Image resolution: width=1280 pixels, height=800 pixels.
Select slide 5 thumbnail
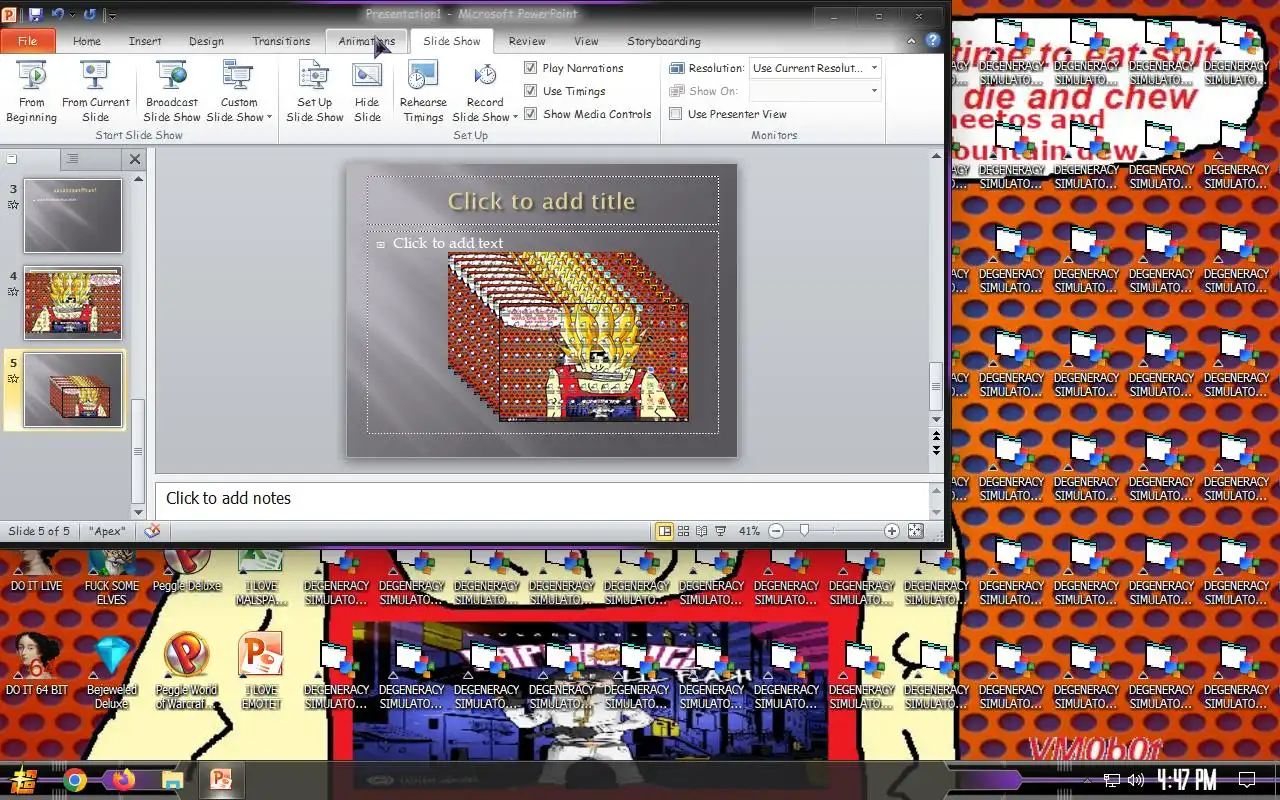tap(73, 390)
